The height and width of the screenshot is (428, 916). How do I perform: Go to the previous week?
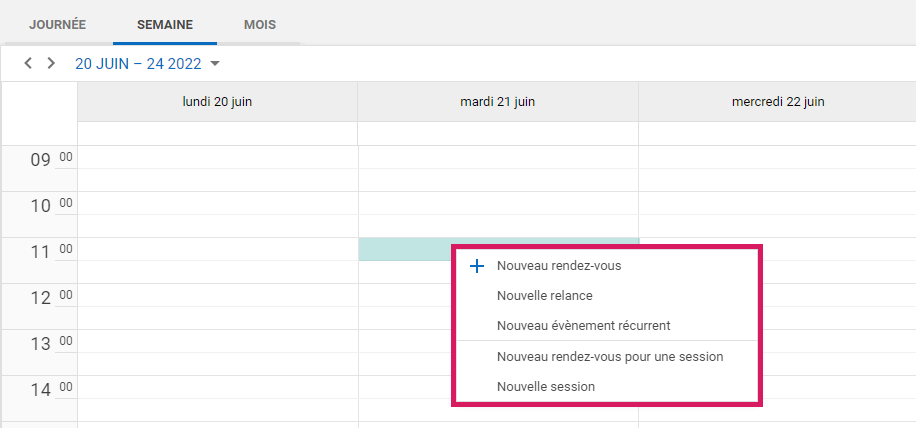28,64
